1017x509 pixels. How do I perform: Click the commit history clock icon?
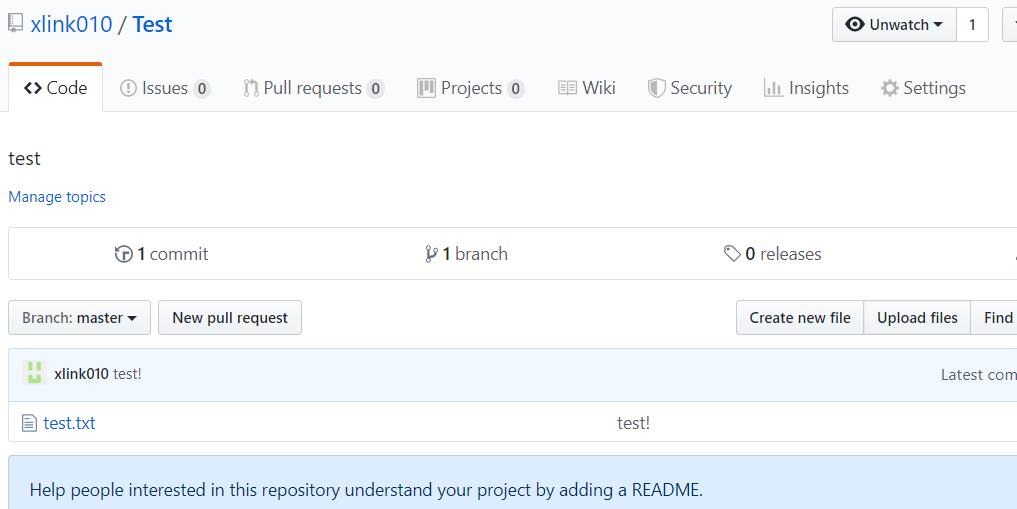124,254
